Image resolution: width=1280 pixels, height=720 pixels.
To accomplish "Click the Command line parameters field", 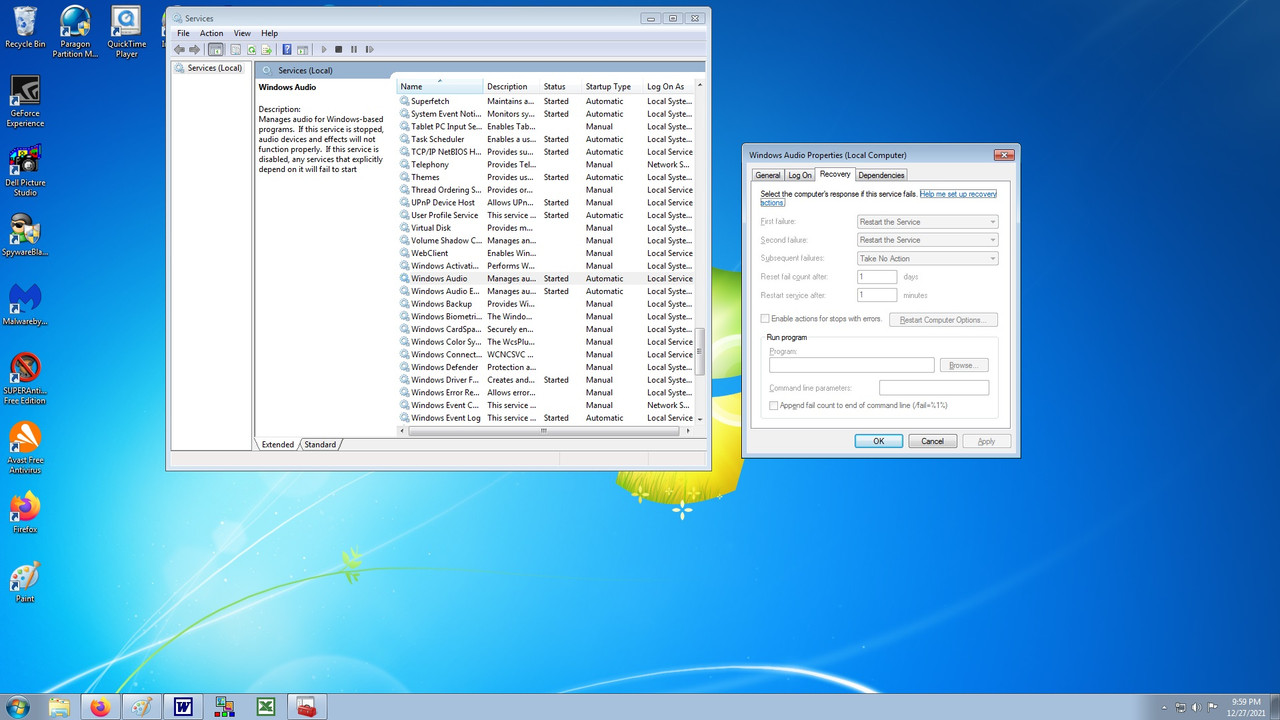I will click(x=934, y=388).
